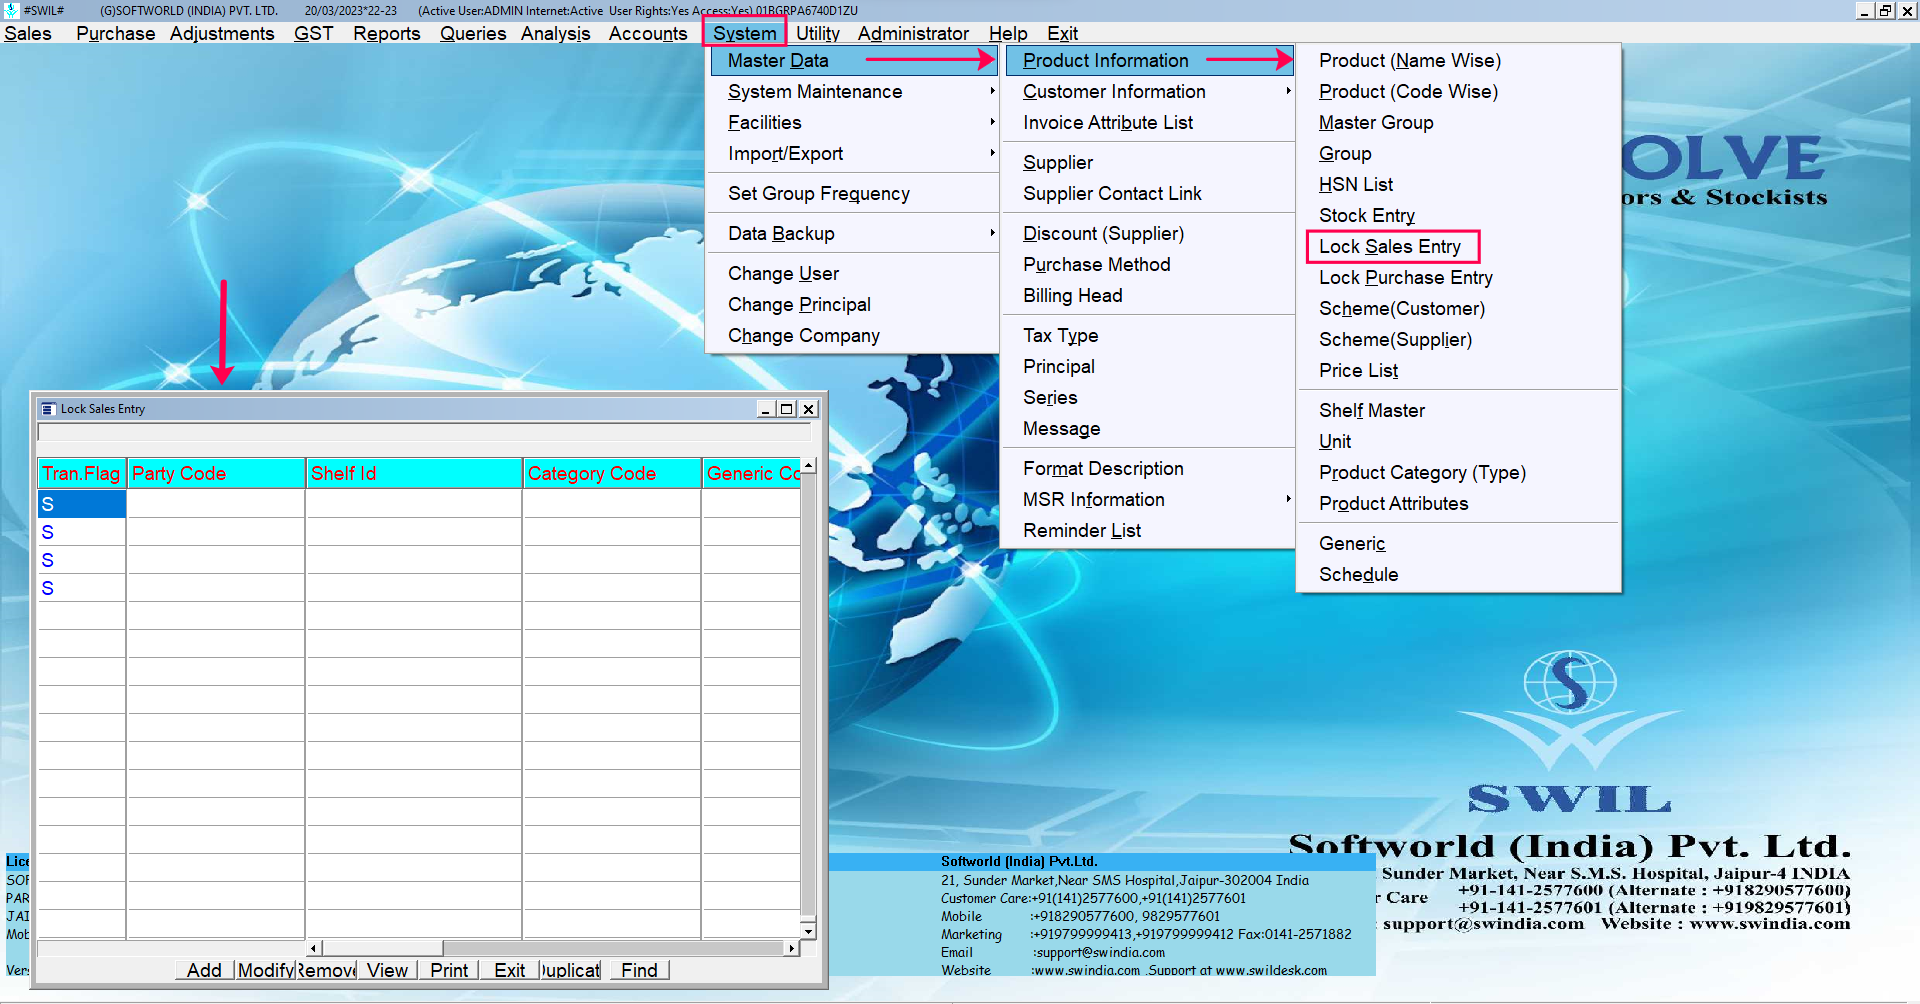Image resolution: width=1920 pixels, height=1004 pixels.
Task: Choose Product Attributes
Action: click(x=1458, y=503)
